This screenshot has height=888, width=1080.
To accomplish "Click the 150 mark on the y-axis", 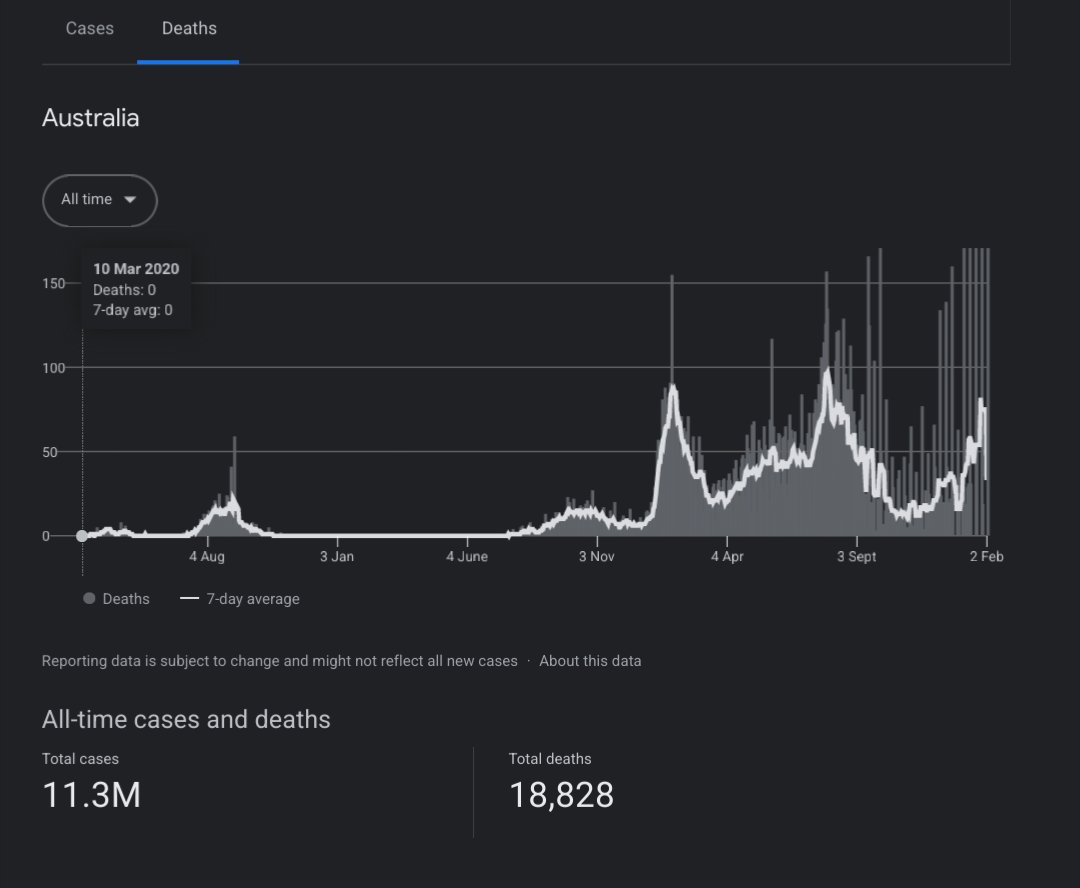I will point(55,284).
